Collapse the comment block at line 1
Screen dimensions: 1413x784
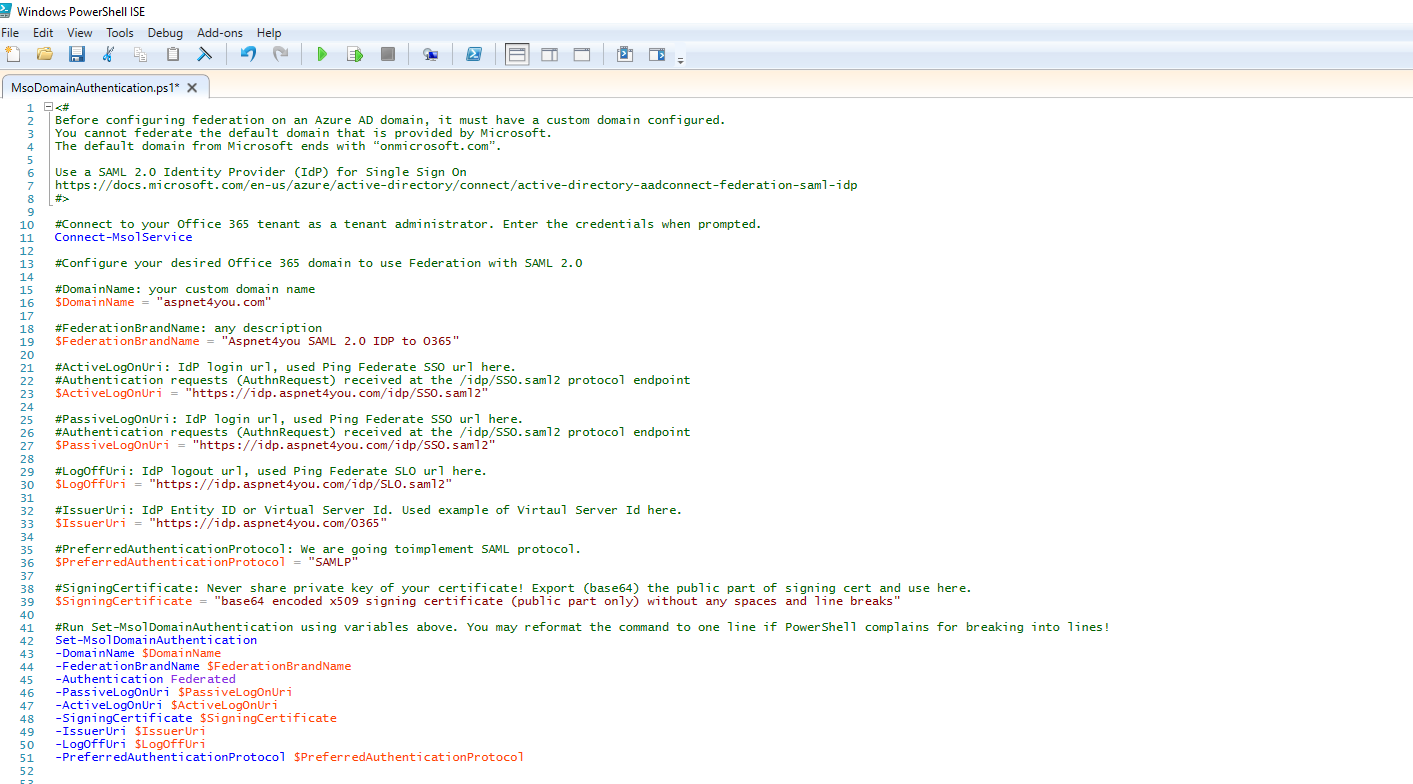point(47,107)
